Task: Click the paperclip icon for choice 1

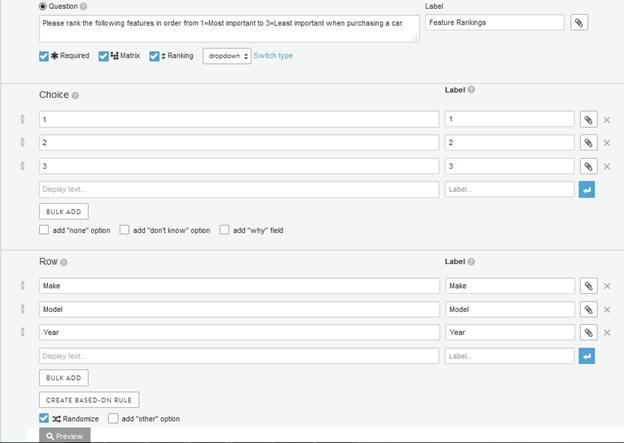Action: (588, 120)
